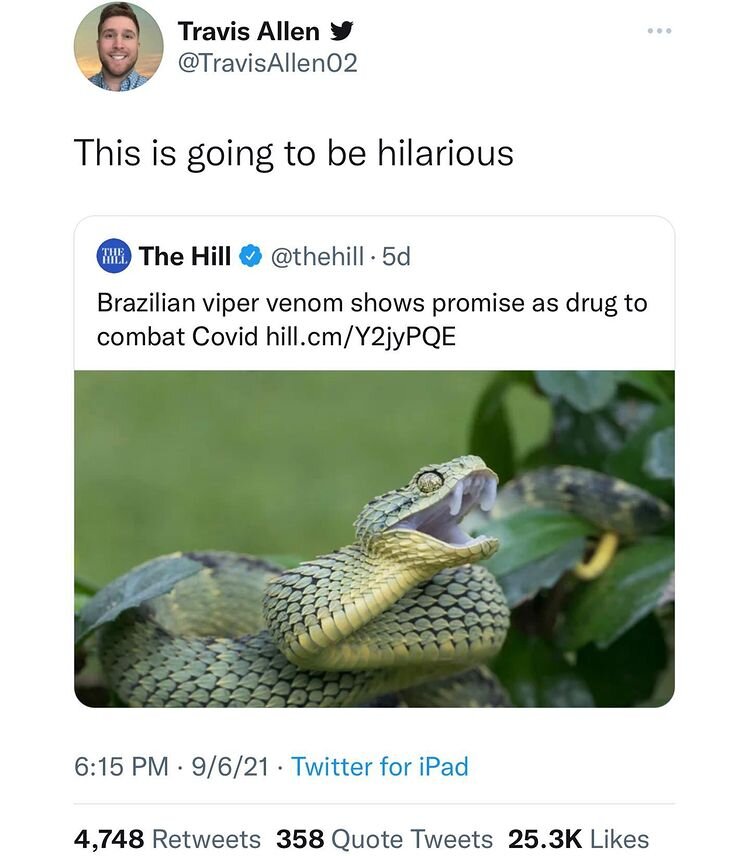Click the quoted tweet's Brazilian viper headline
Screen dimensions: 750x856
tap(372, 304)
